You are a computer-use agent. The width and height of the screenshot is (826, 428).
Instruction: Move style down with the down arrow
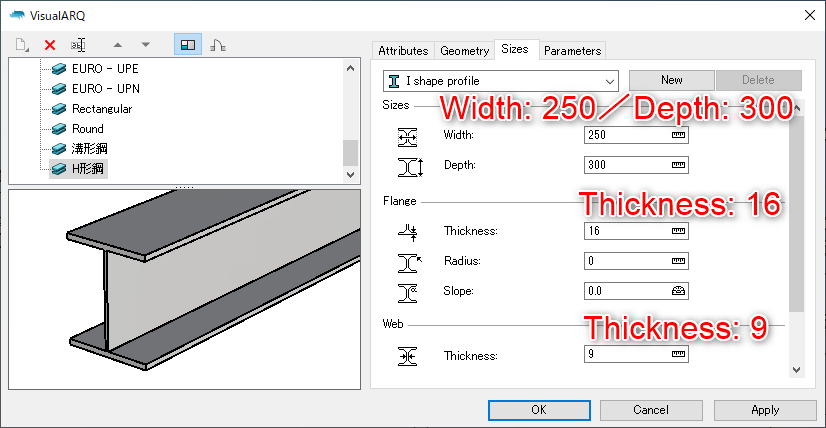[x=146, y=45]
